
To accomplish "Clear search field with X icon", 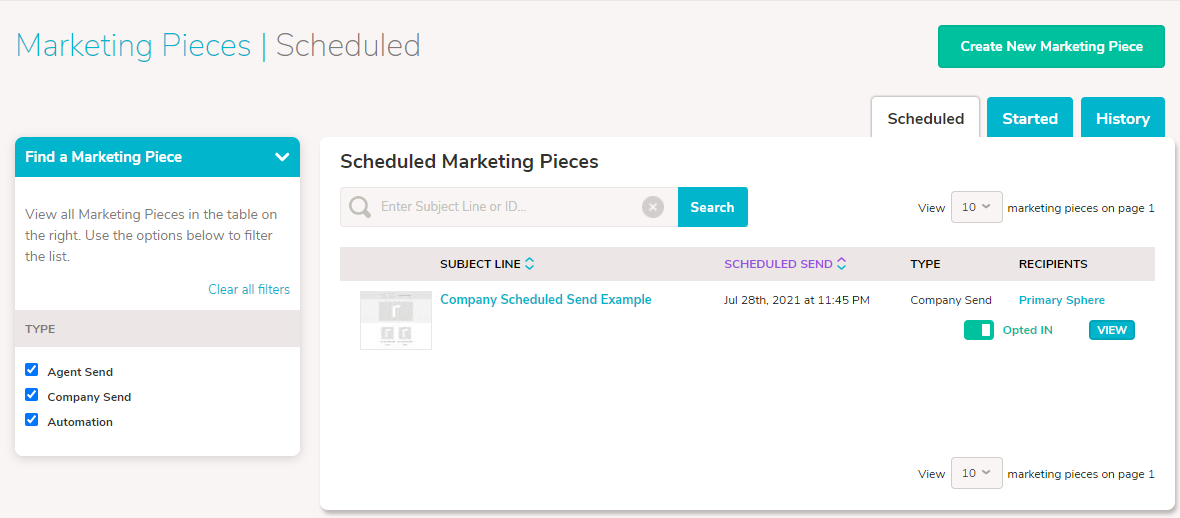I will point(652,207).
